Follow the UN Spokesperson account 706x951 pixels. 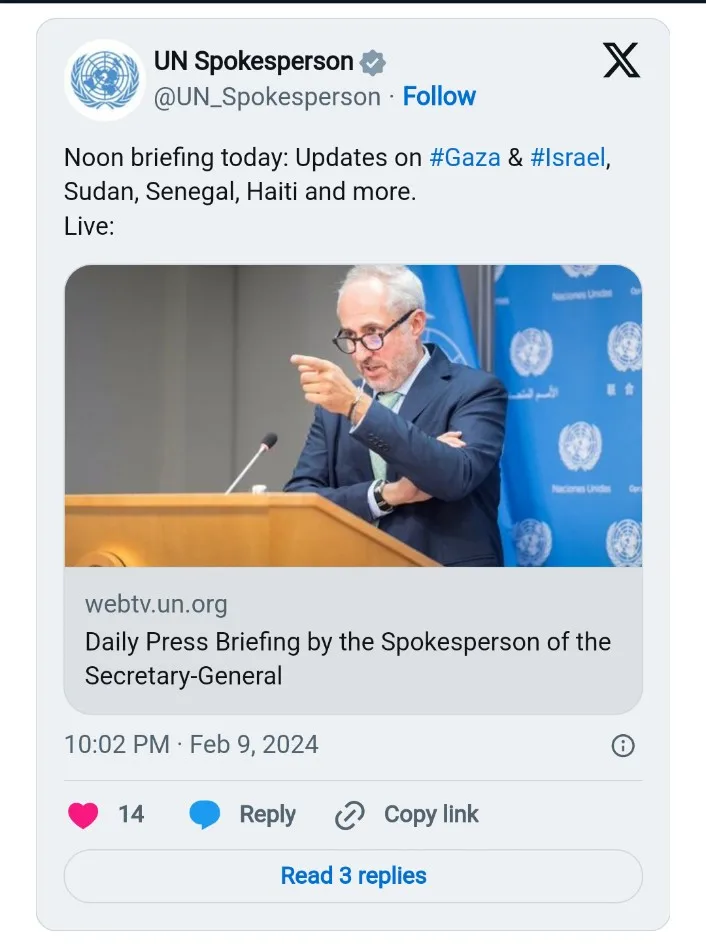tap(439, 96)
